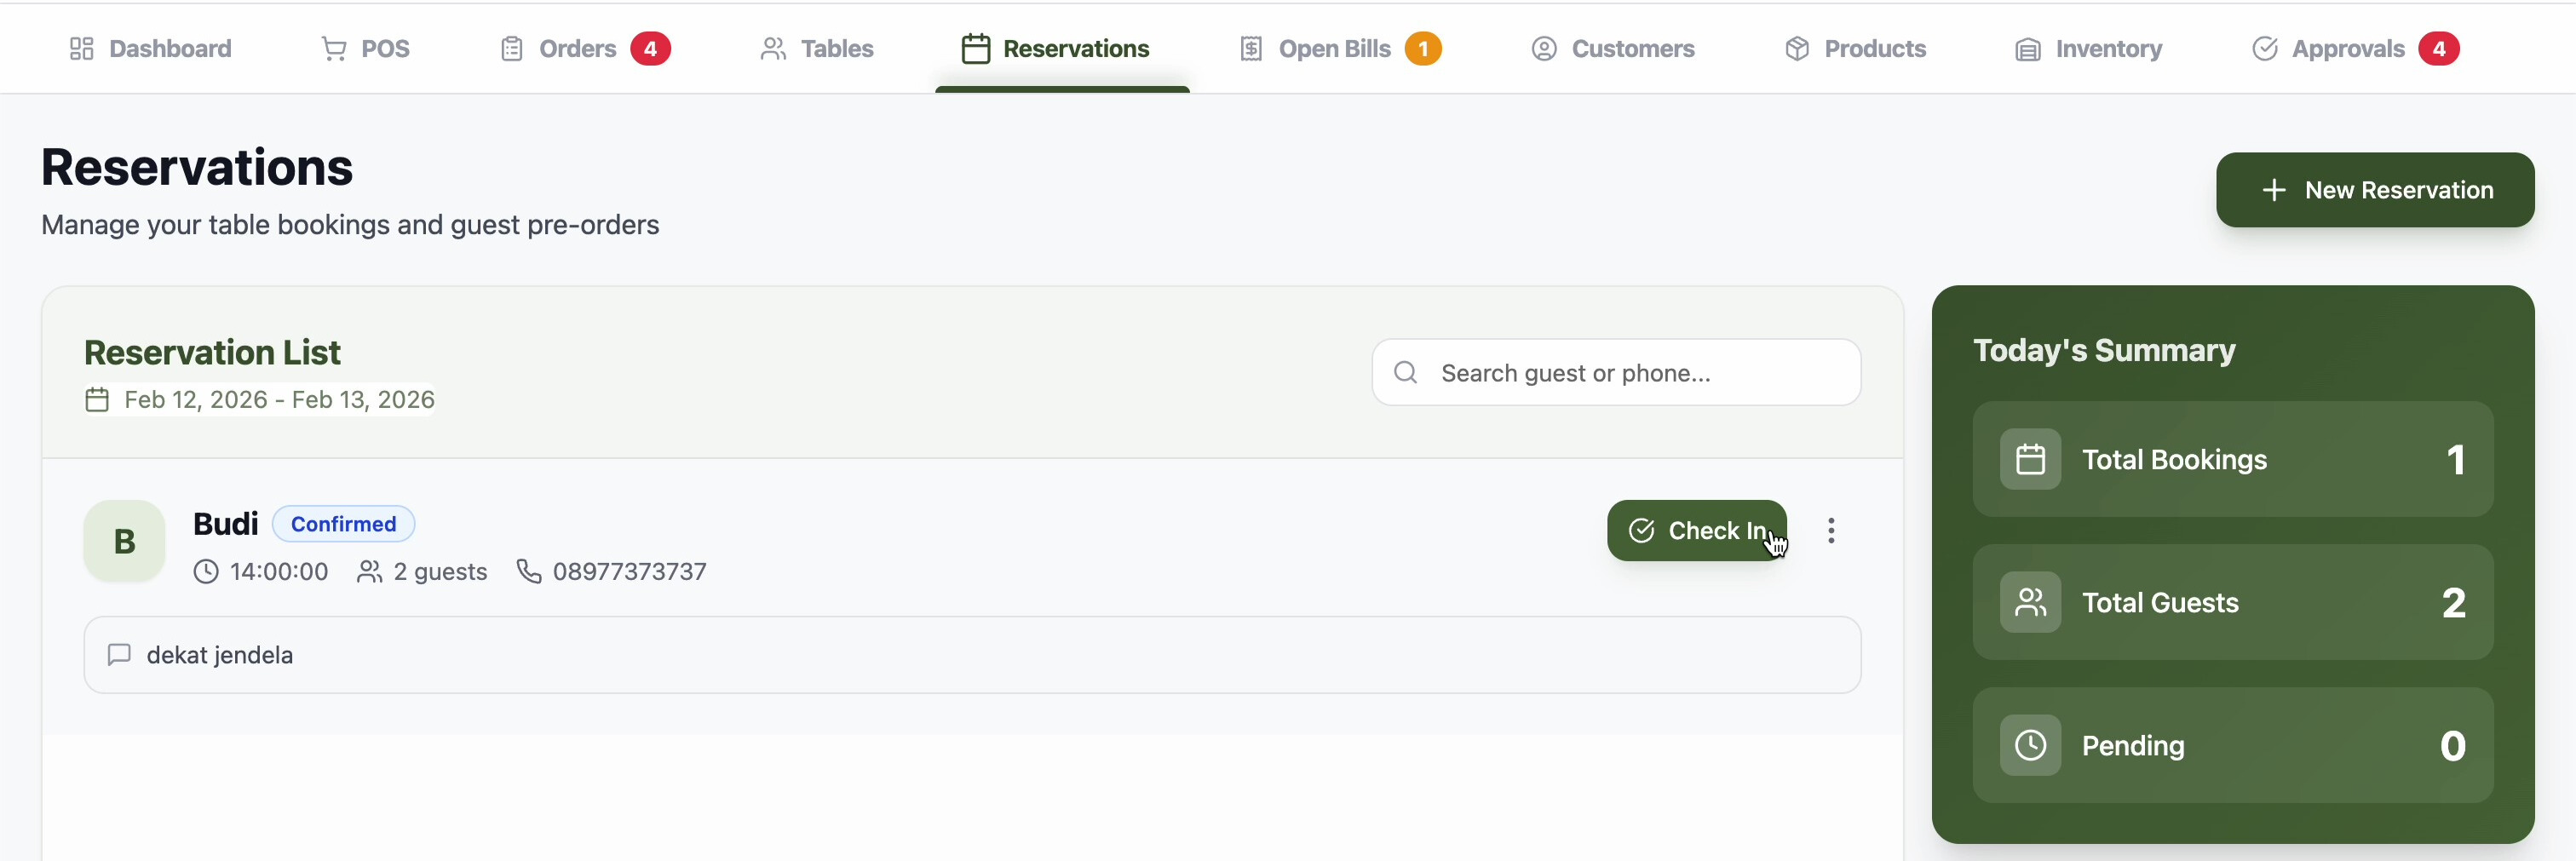2576x861 pixels.
Task: Click the calendar icon beside the date range
Action: 97,400
